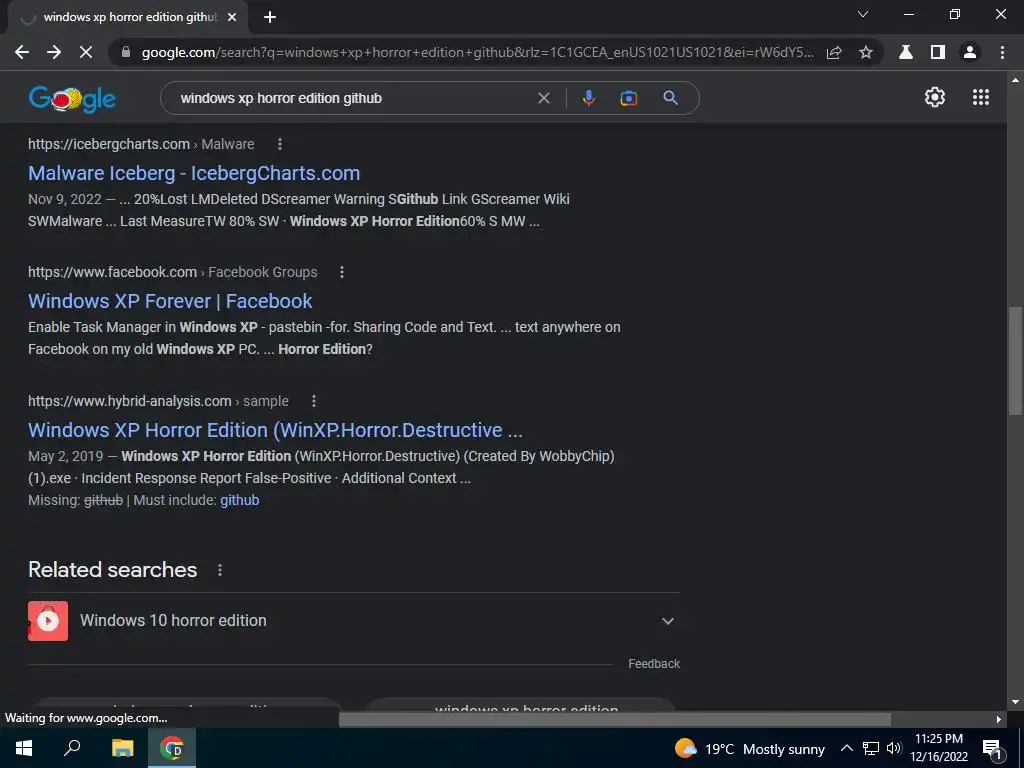Open options for facebook.com result

(342, 272)
